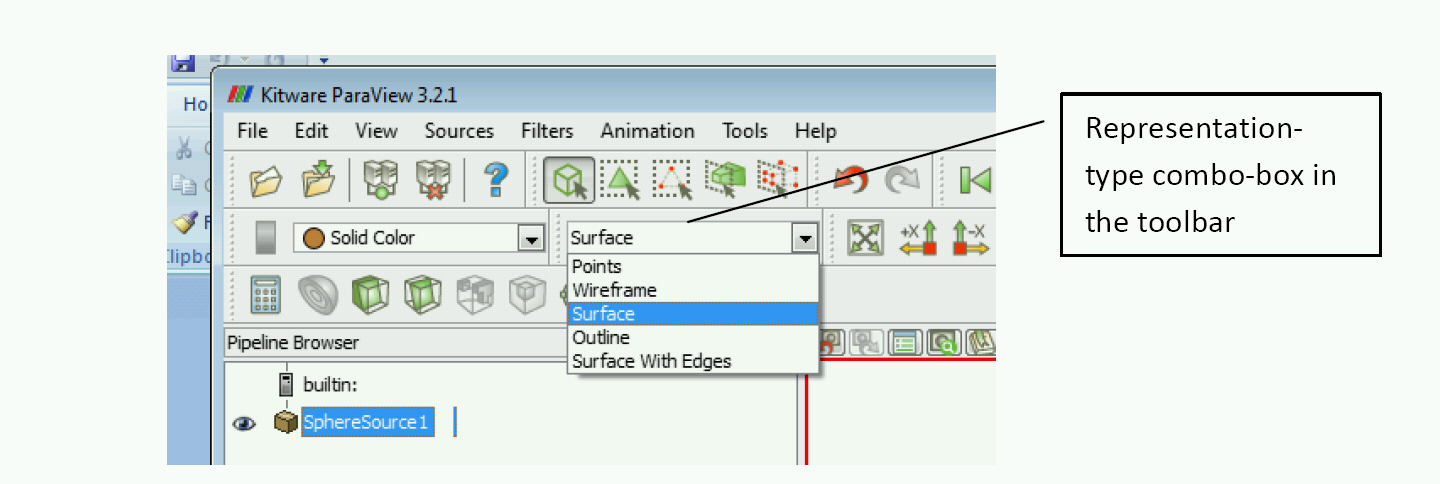Choose Wireframe from the representation list

(x=614, y=290)
